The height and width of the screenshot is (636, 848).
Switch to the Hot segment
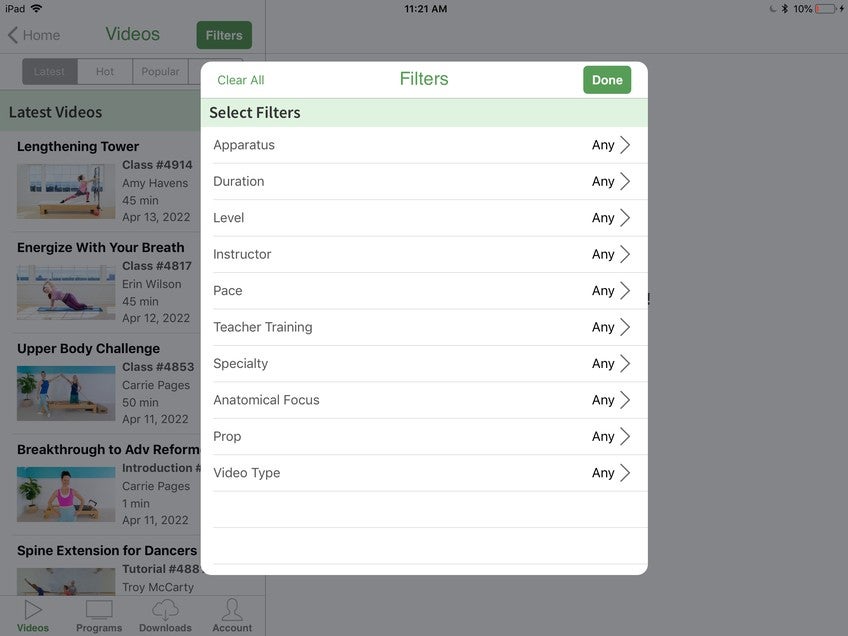(105, 72)
